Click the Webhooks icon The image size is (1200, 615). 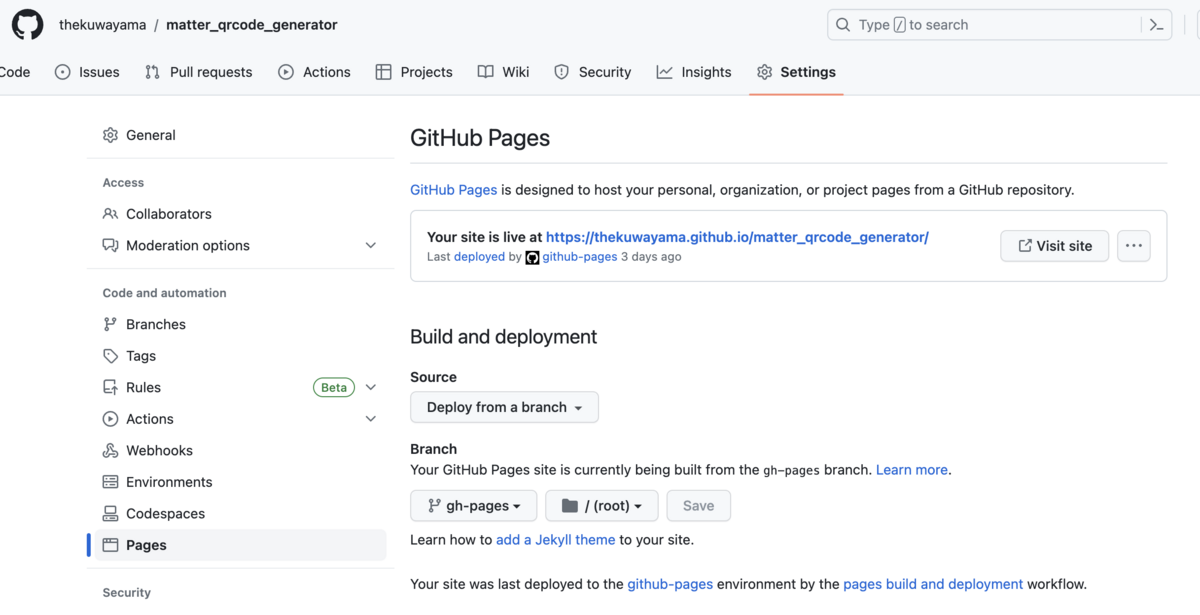[x=111, y=450]
